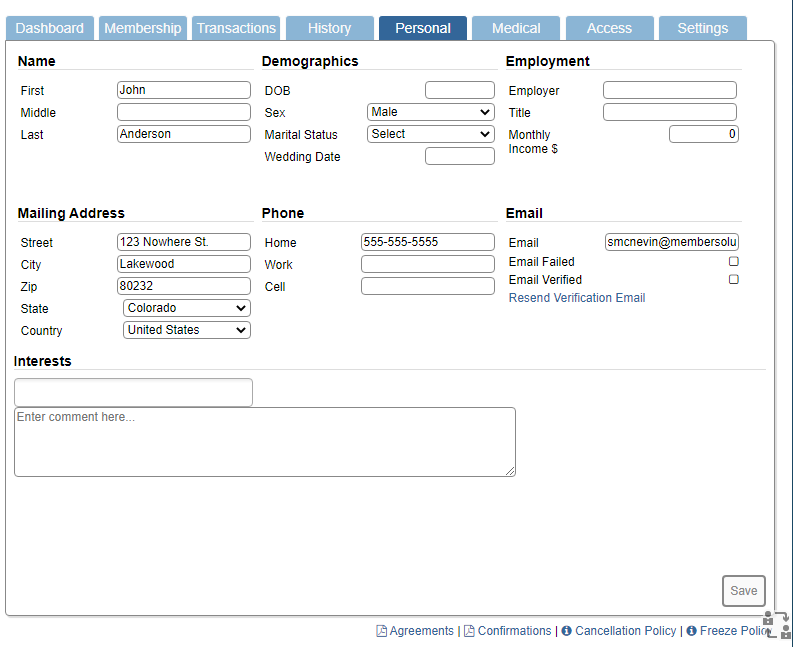Switch to the Membership tab

(x=143, y=28)
